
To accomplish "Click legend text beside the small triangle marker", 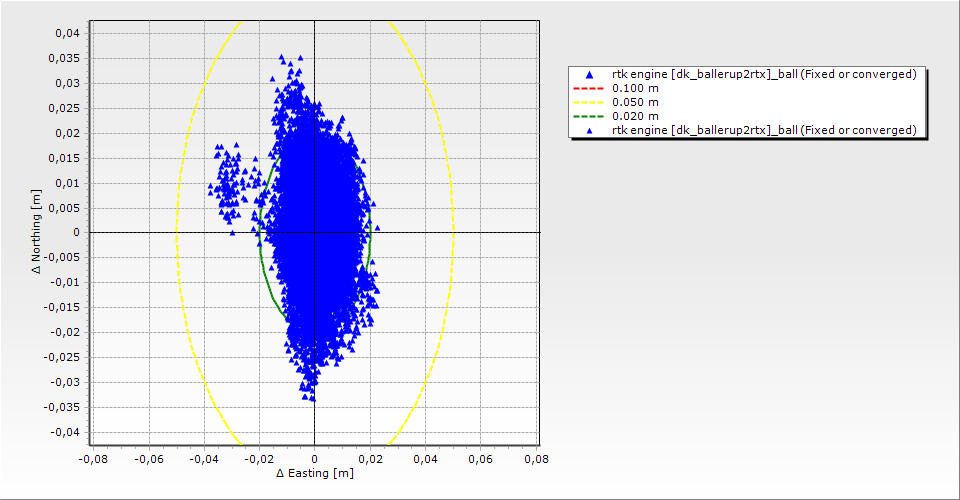I will click(764, 130).
